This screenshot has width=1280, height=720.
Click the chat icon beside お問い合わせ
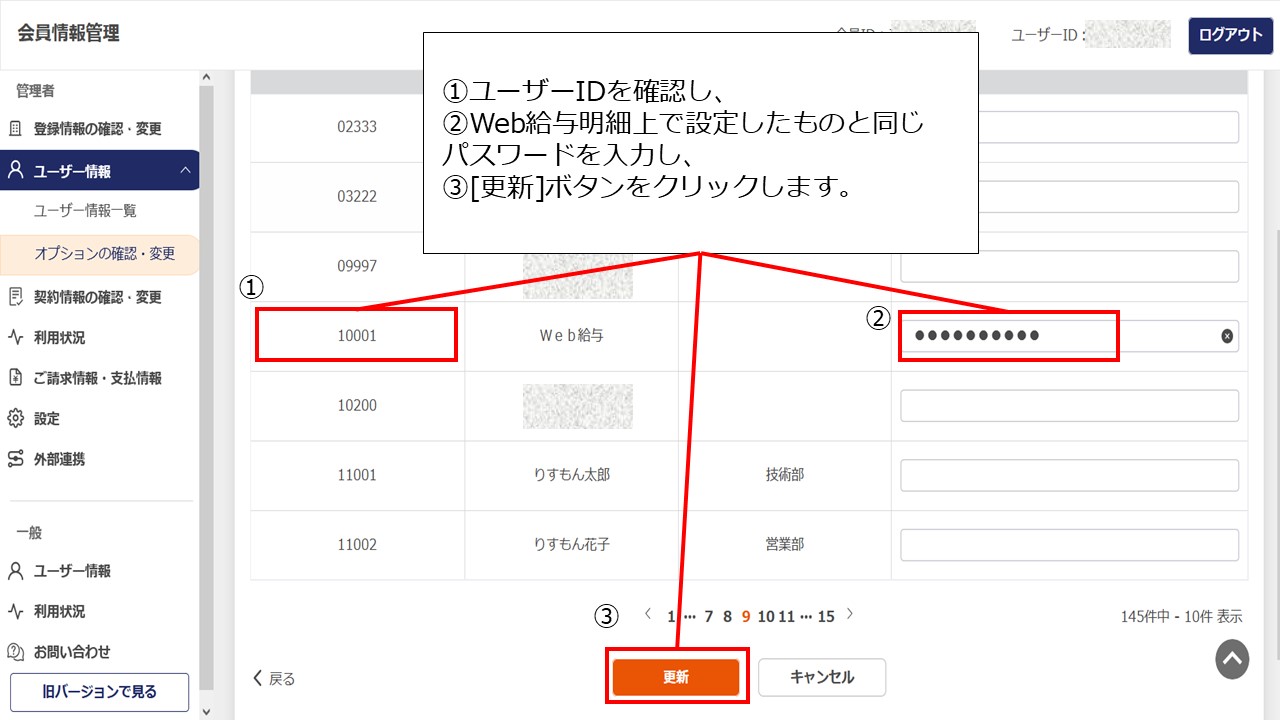pos(15,652)
